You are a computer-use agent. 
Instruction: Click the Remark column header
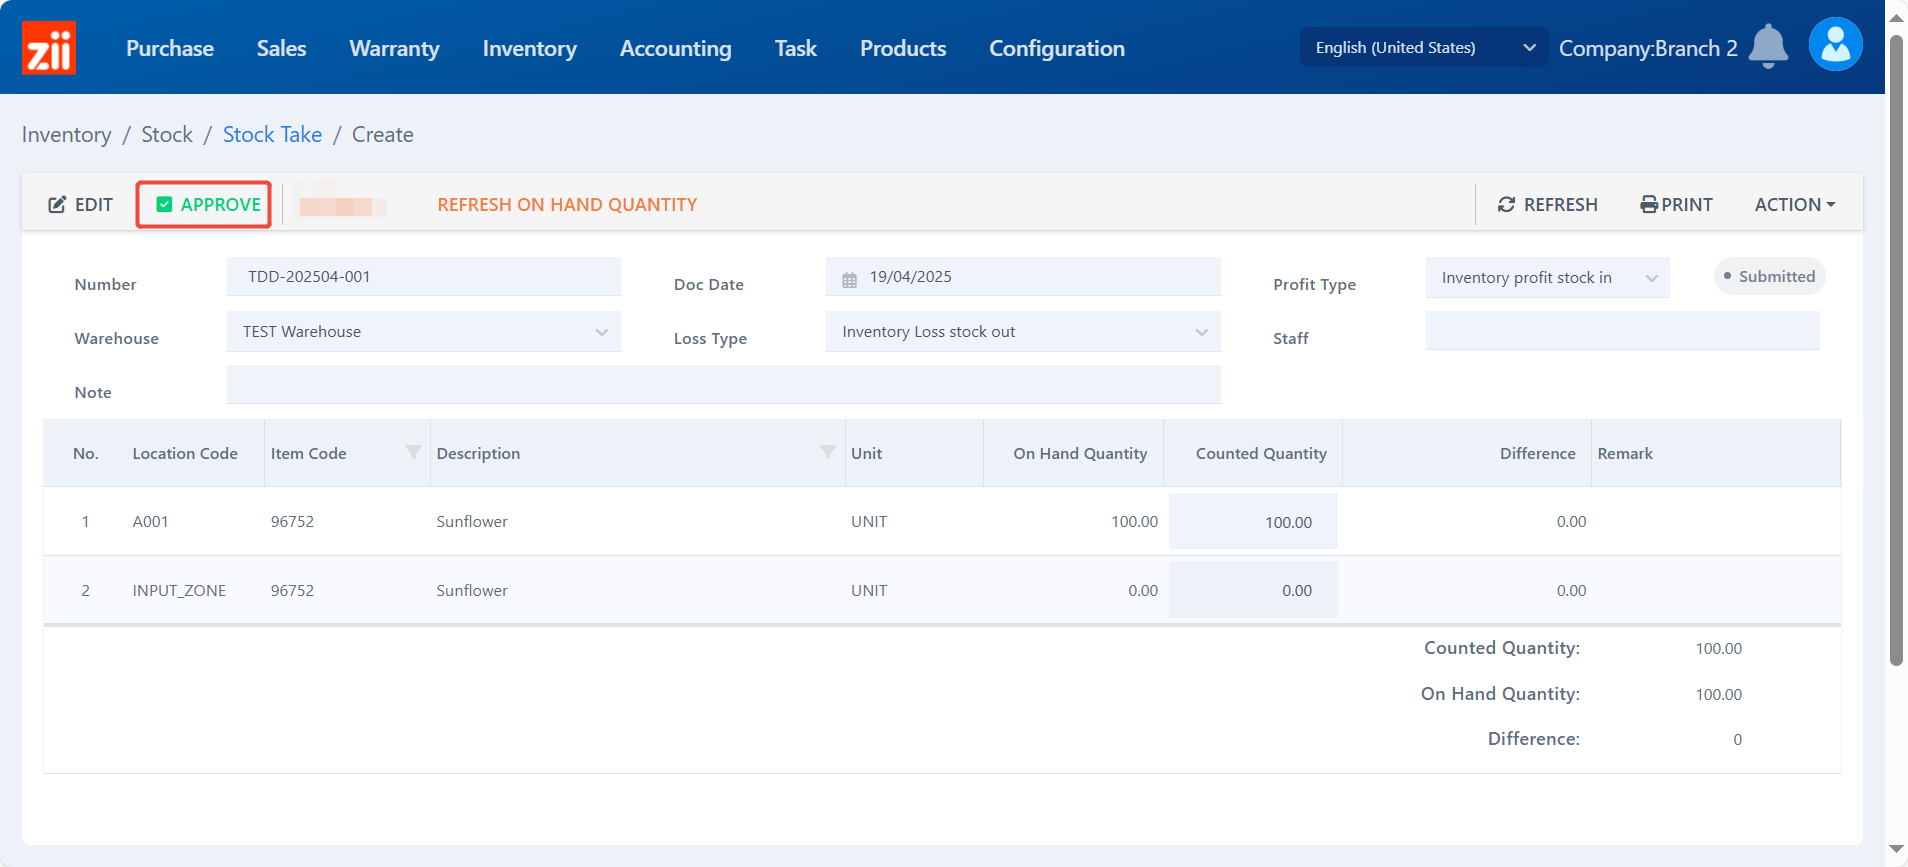[1625, 453]
